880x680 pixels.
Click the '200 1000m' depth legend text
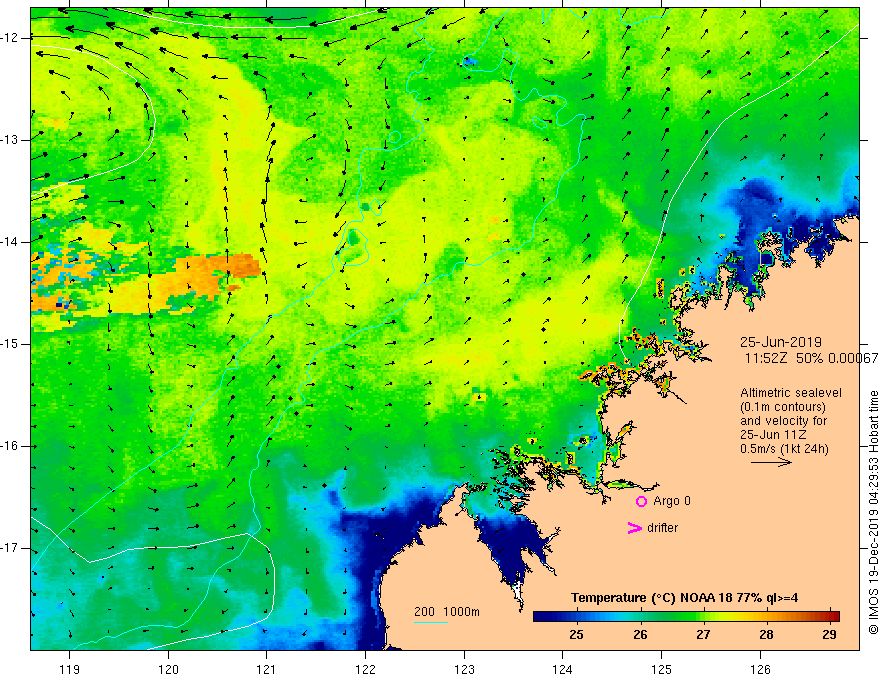coord(447,612)
